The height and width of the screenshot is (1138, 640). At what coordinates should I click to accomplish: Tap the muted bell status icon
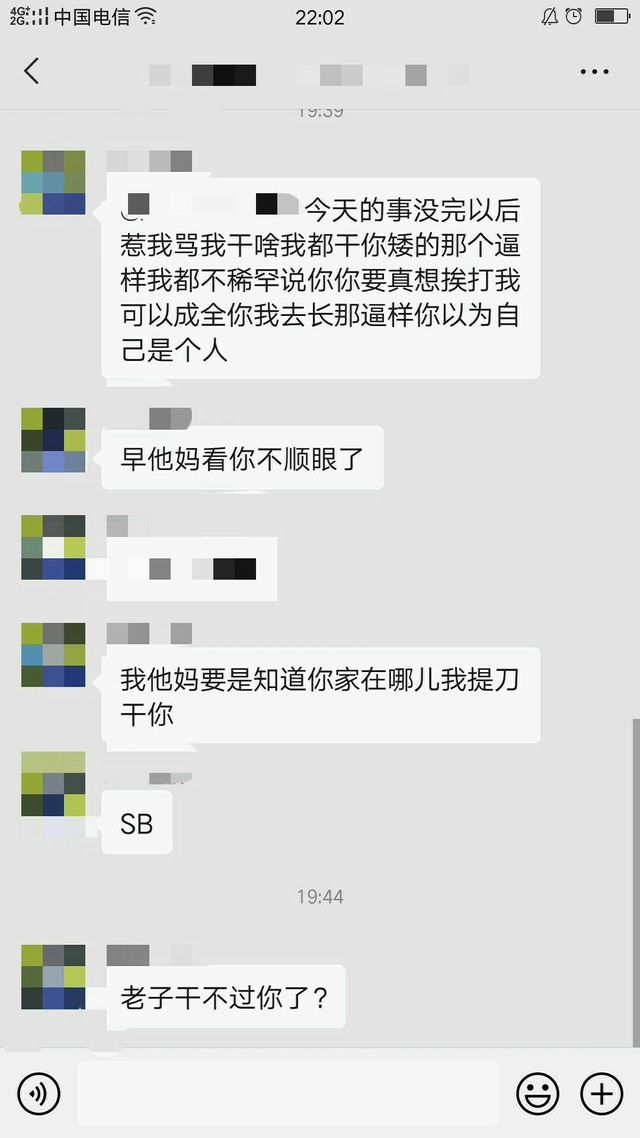click(550, 16)
